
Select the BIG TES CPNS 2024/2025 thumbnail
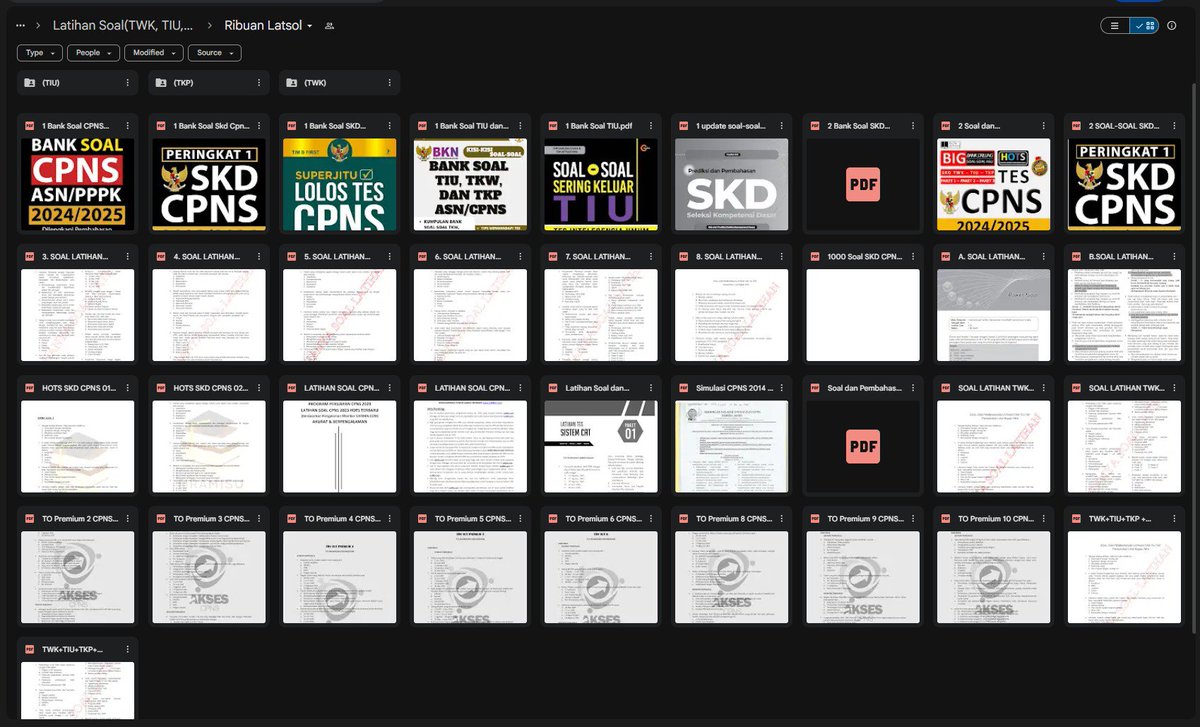click(995, 185)
